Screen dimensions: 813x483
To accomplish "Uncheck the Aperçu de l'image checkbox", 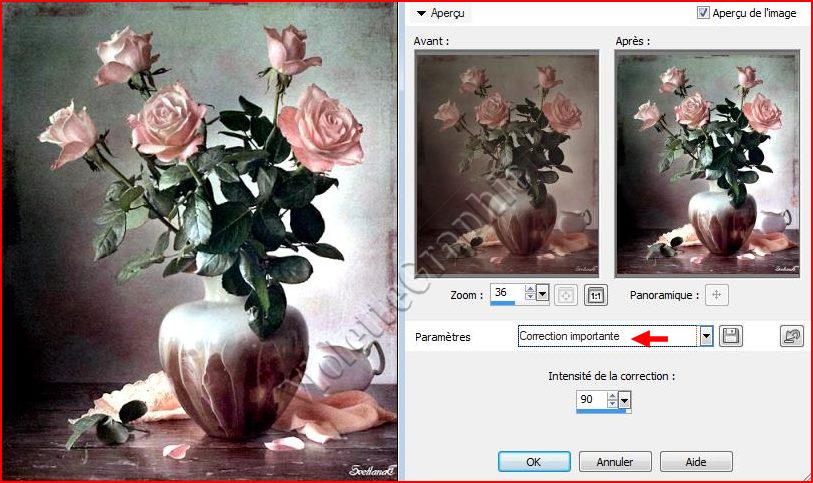I will click(703, 13).
